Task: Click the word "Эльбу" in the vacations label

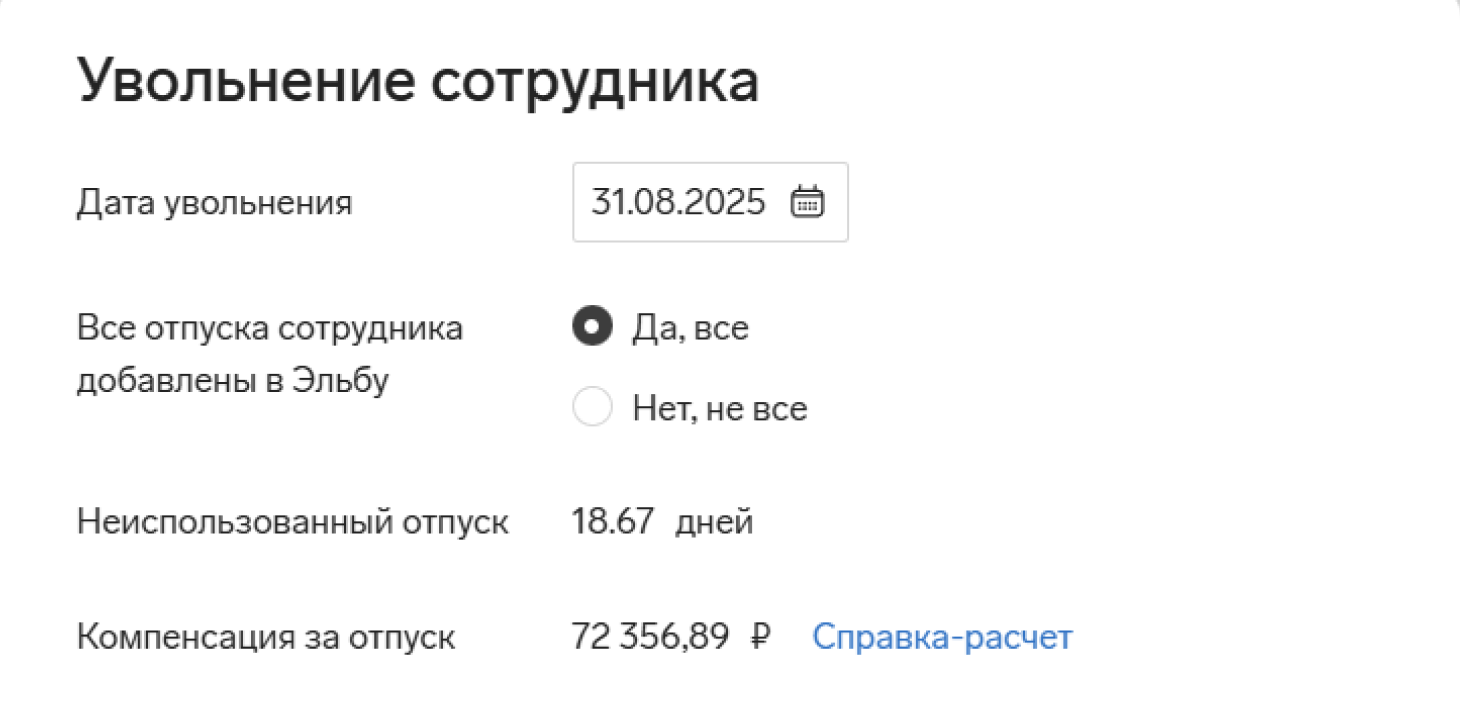Action: [x=340, y=381]
